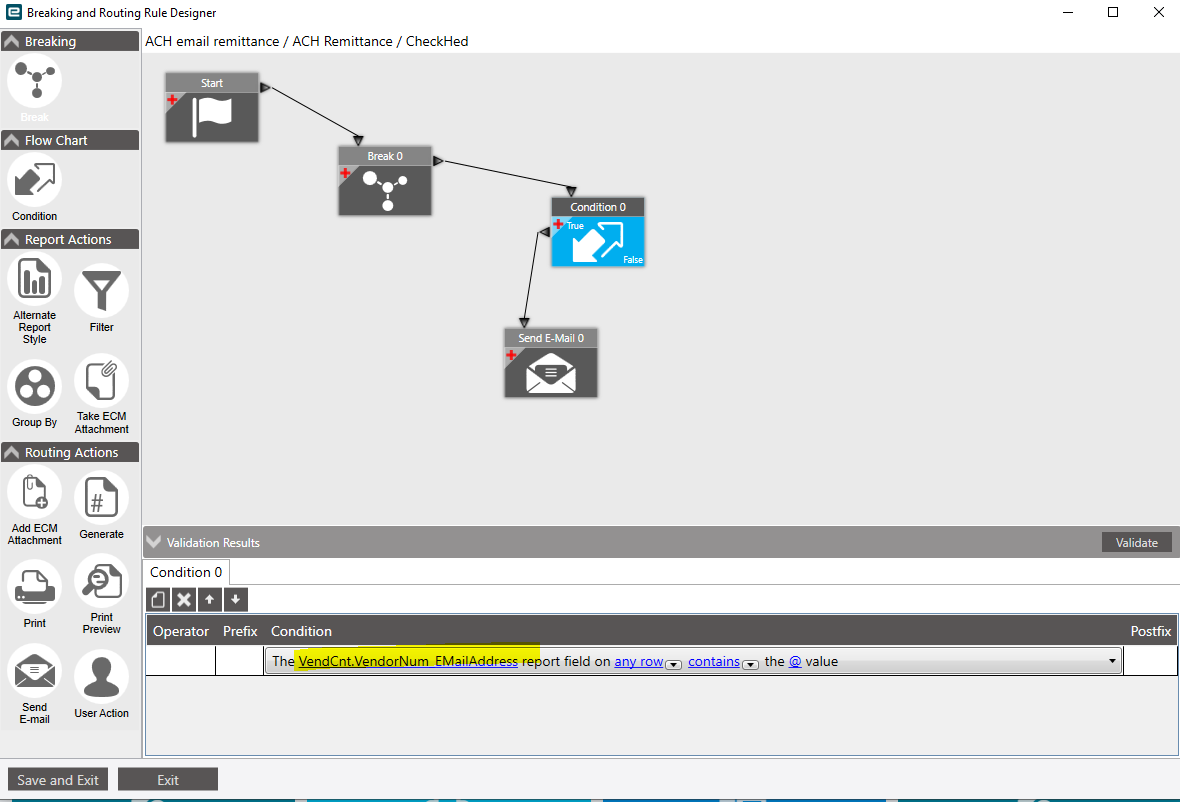
Task: Click the 'contains' link
Action: click(714, 661)
